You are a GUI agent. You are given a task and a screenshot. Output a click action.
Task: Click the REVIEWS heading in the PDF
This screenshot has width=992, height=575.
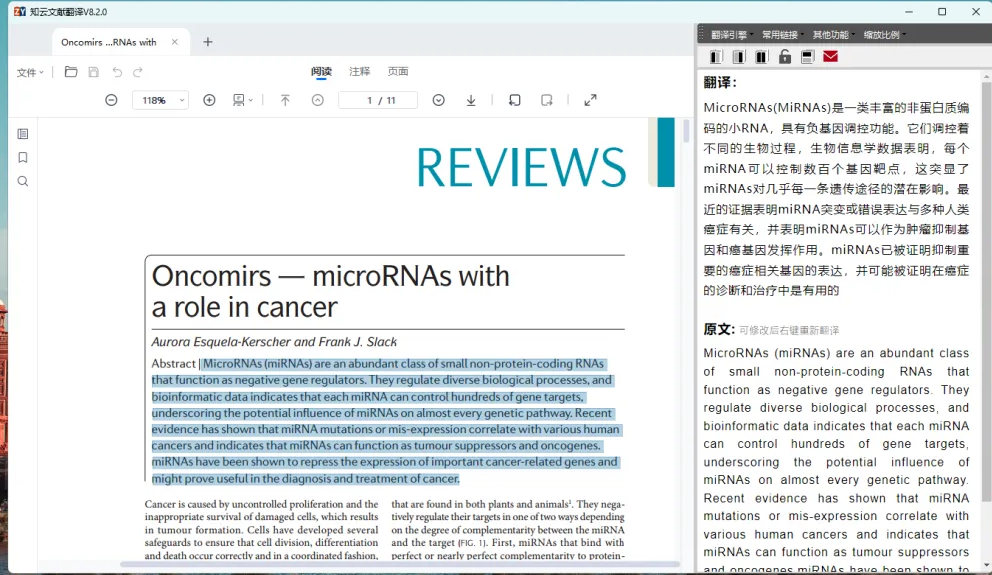pos(521,168)
